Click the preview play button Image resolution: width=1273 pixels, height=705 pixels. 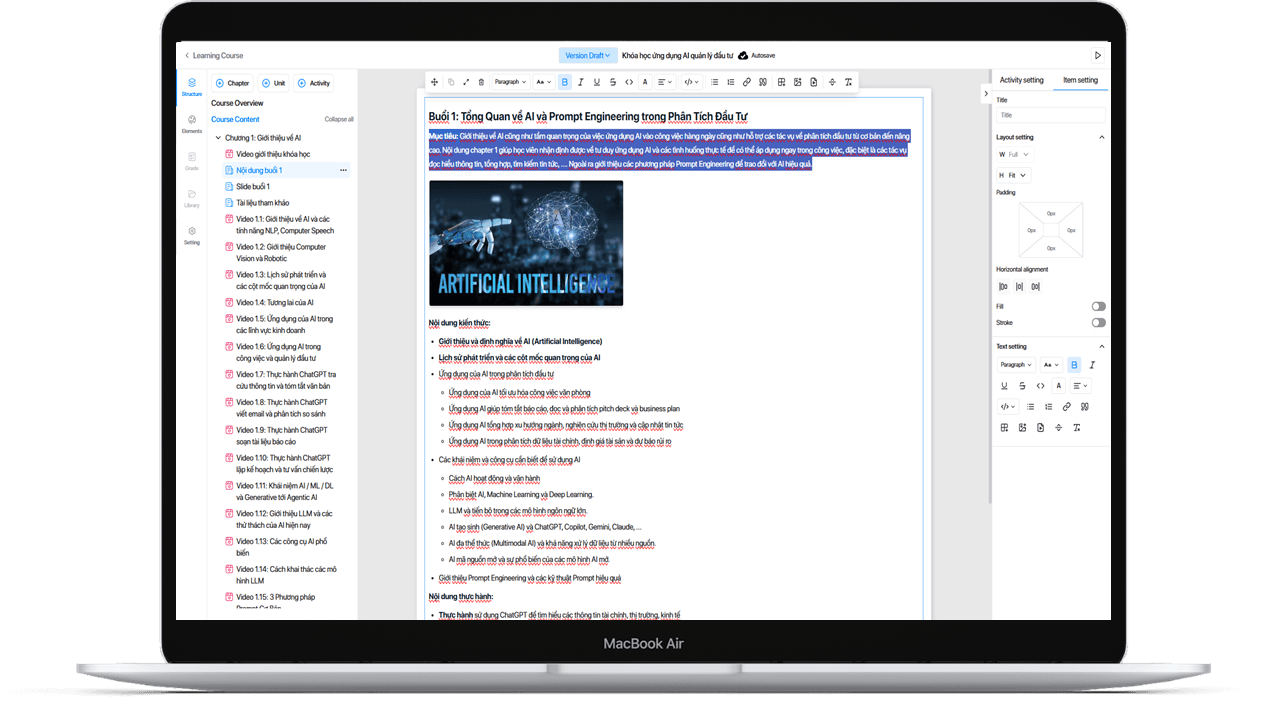coord(1097,55)
